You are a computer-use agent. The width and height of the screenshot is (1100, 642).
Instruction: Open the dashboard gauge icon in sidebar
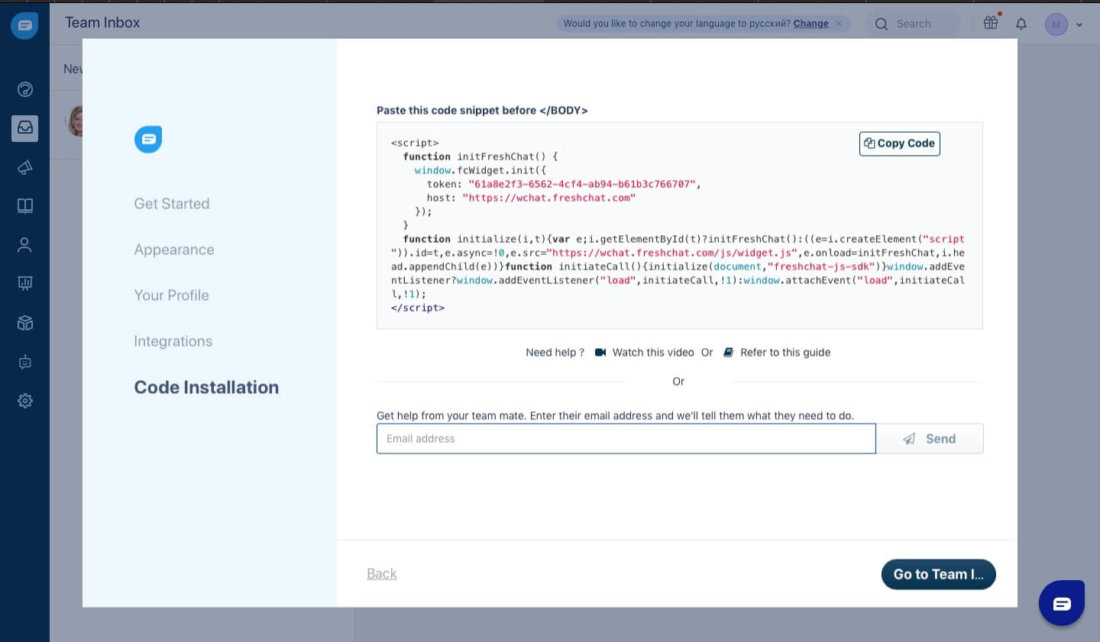(x=25, y=89)
